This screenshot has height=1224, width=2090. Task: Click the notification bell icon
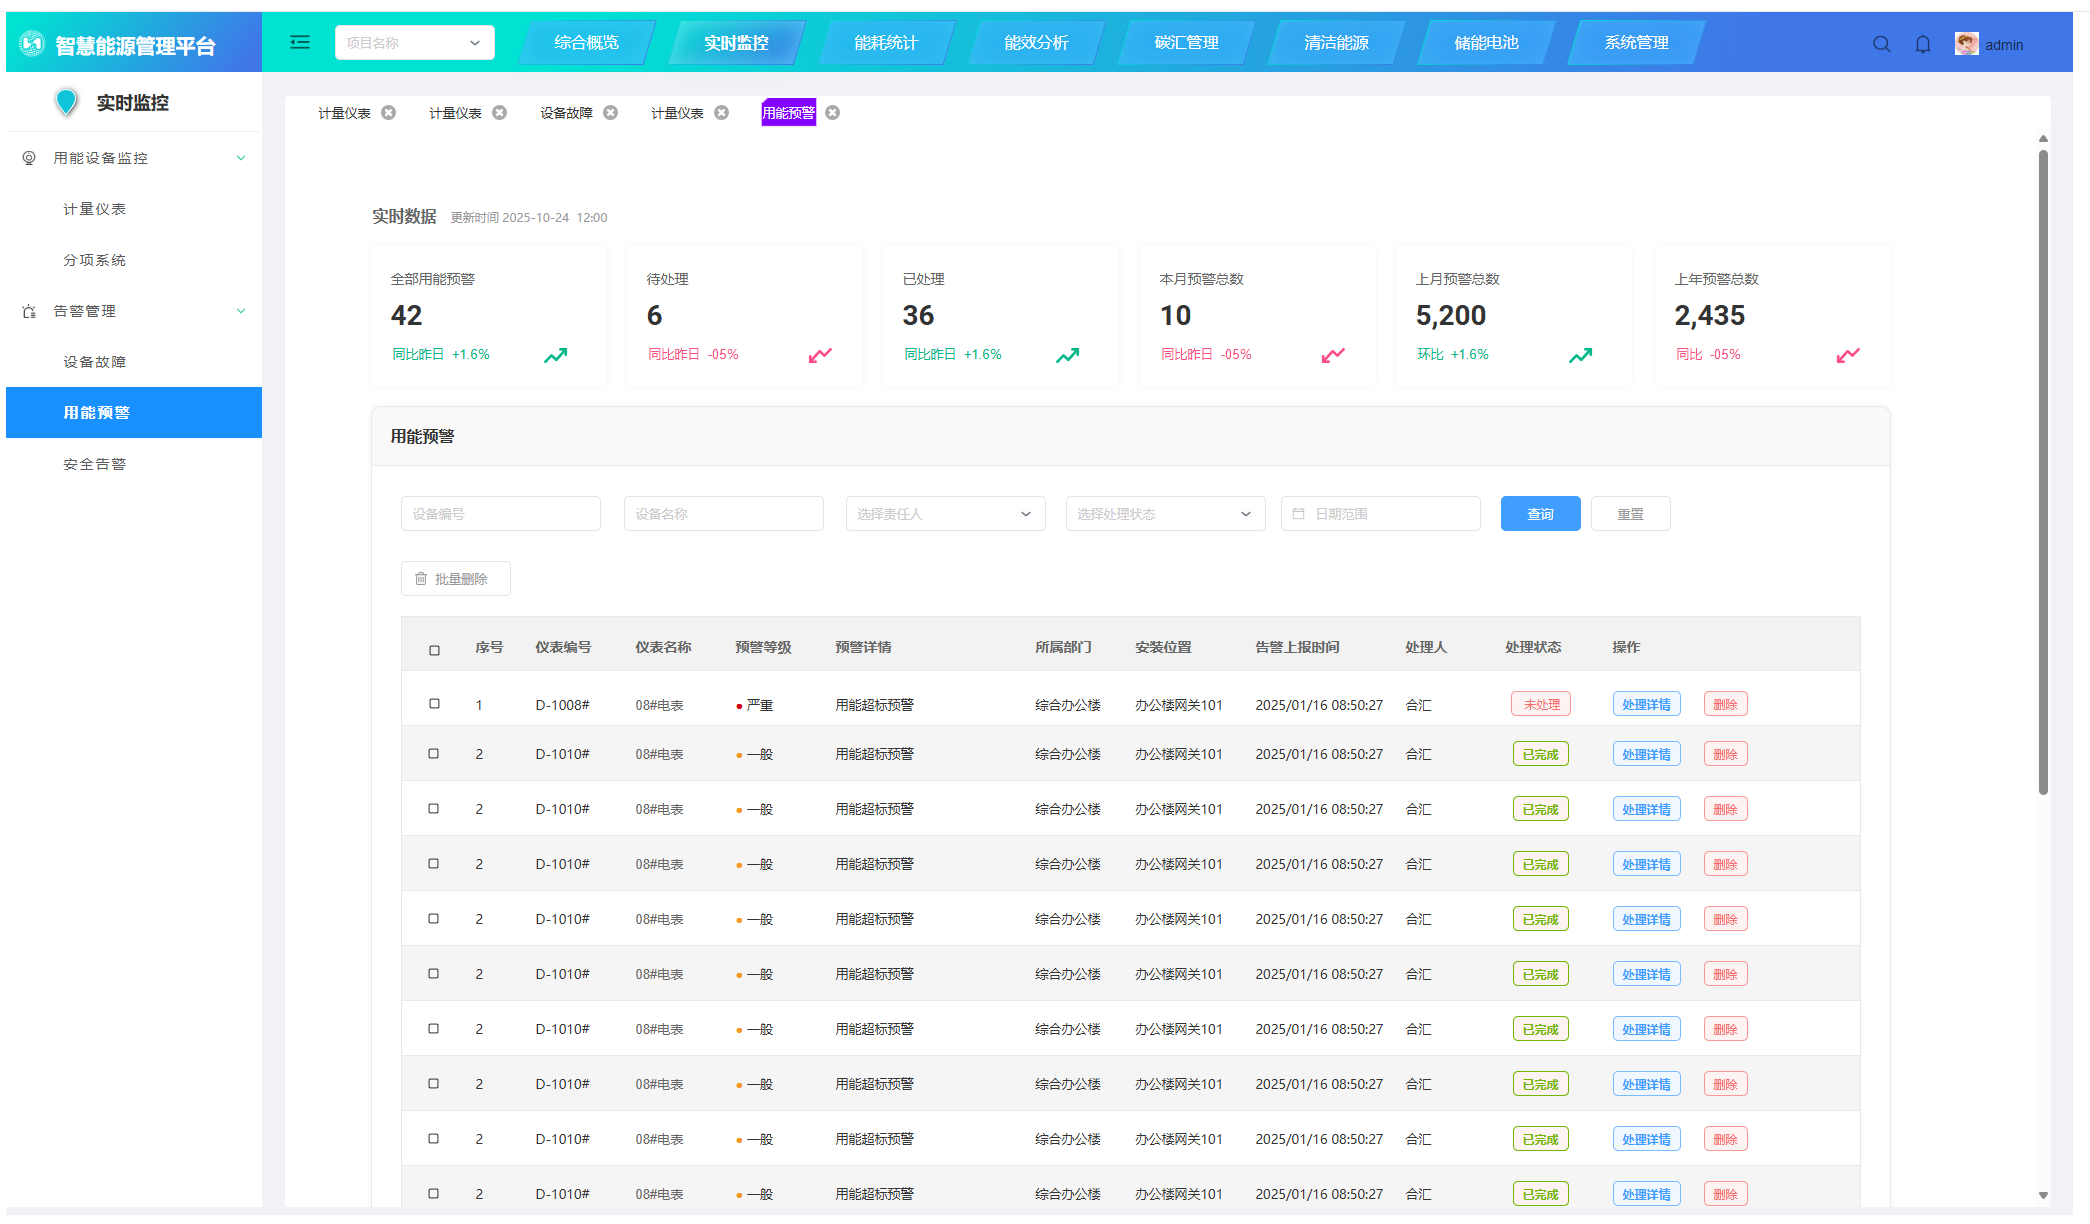pos(1922,44)
